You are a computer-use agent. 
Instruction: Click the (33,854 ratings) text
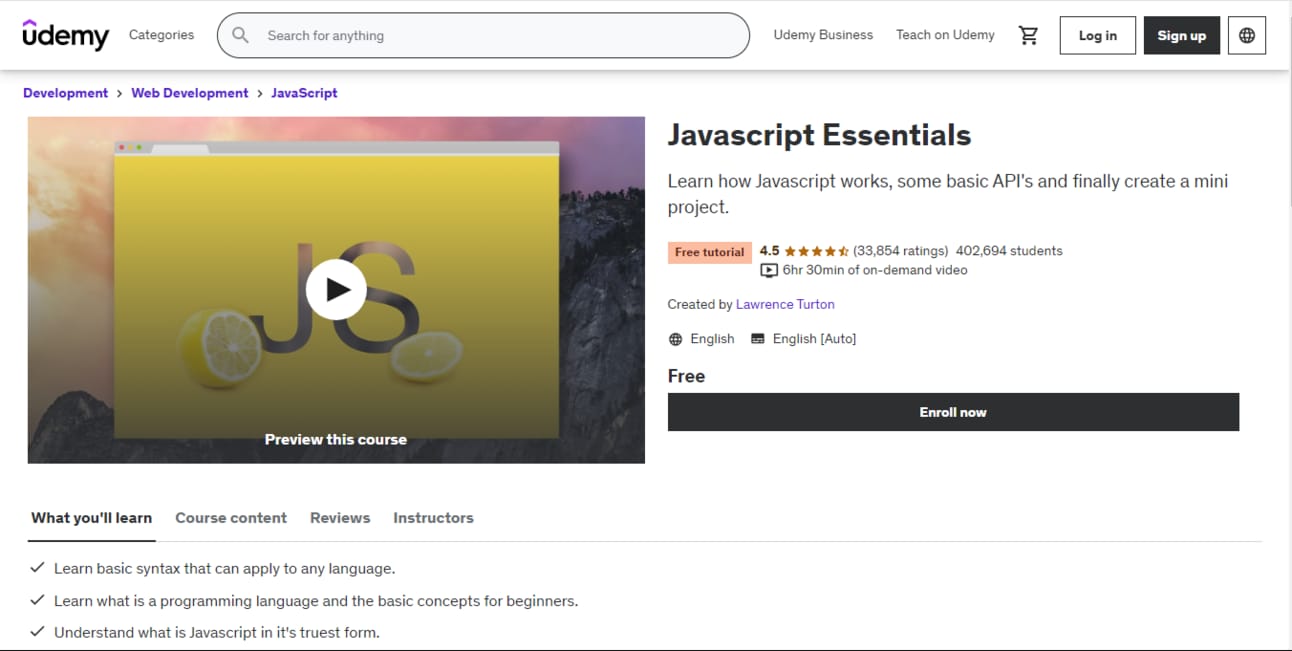[x=901, y=251]
